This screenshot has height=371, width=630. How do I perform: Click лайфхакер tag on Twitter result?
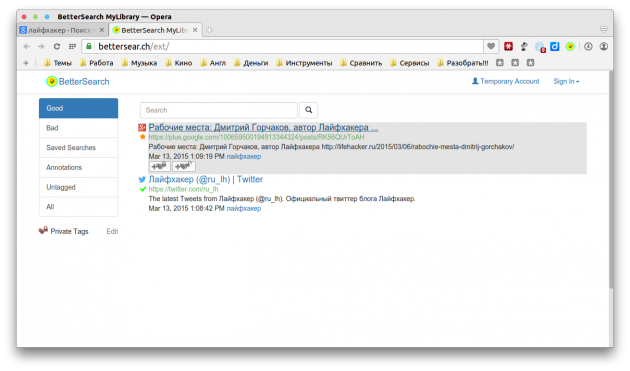coord(243,208)
